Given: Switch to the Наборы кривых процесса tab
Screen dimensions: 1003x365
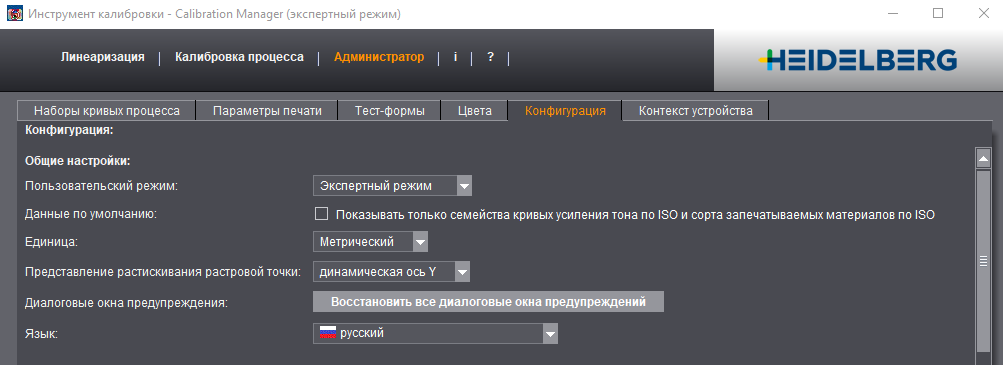Looking at the screenshot, I should 107,111.
